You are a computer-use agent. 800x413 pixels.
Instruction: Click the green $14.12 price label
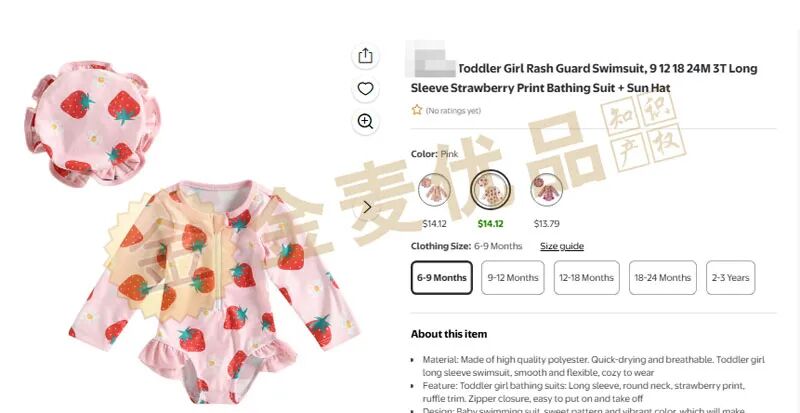coord(490,224)
